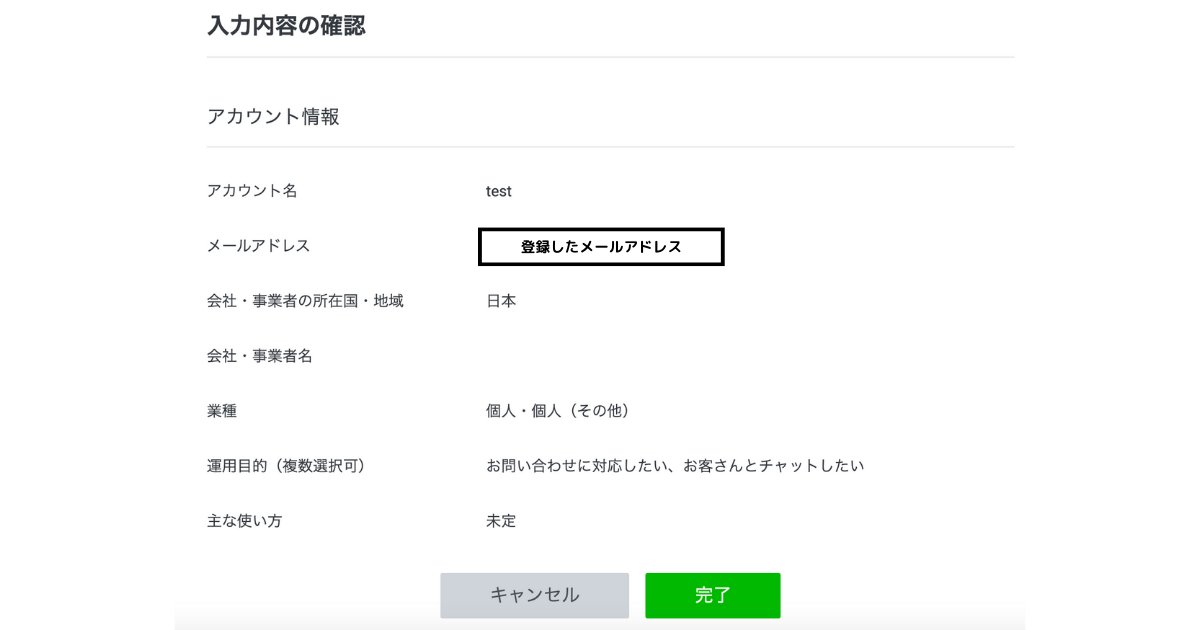Click the アカウント情報 section header
The height and width of the screenshot is (630, 1200).
click(271, 116)
